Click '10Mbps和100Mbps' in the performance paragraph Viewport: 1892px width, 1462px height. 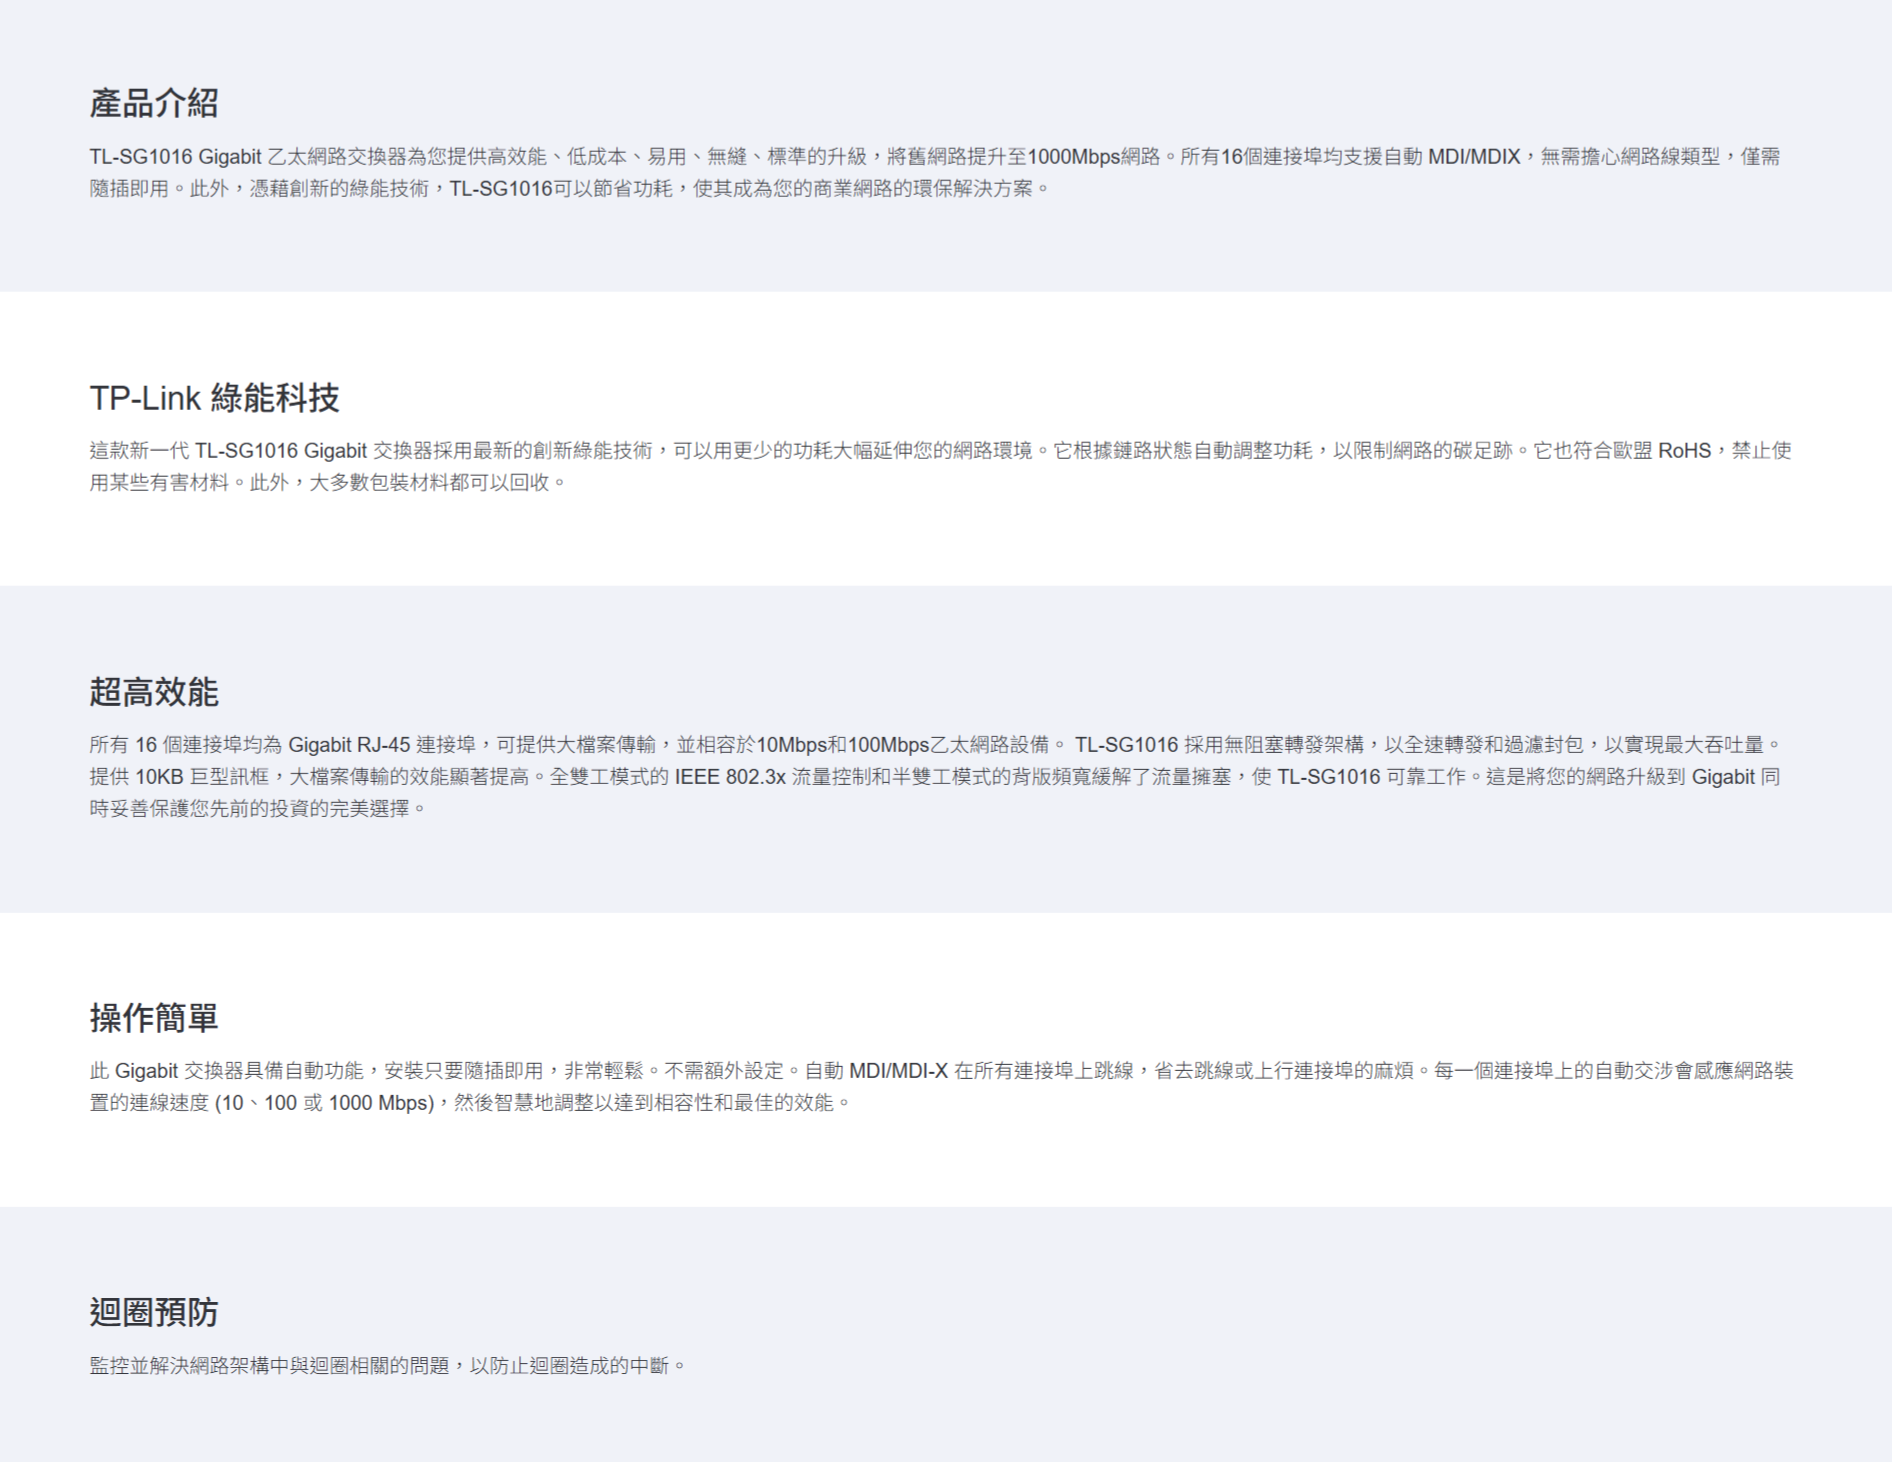(842, 745)
